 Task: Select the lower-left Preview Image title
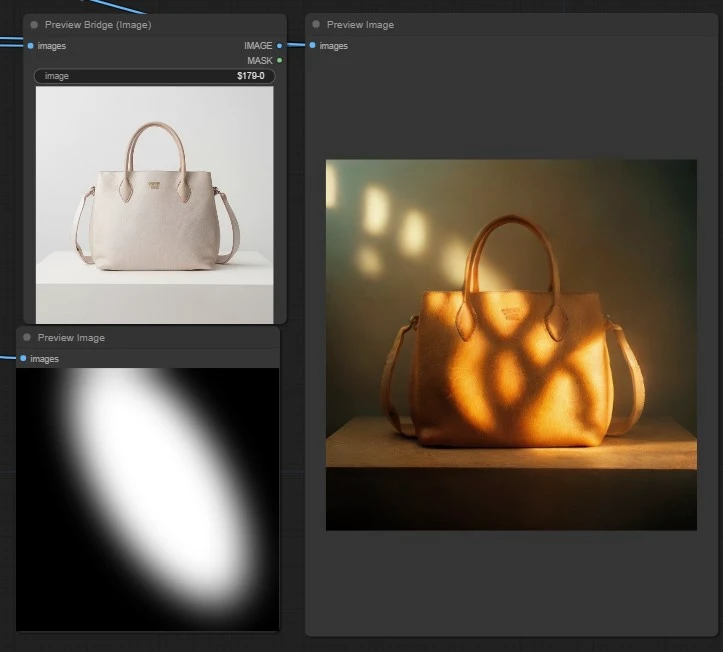pos(71,338)
